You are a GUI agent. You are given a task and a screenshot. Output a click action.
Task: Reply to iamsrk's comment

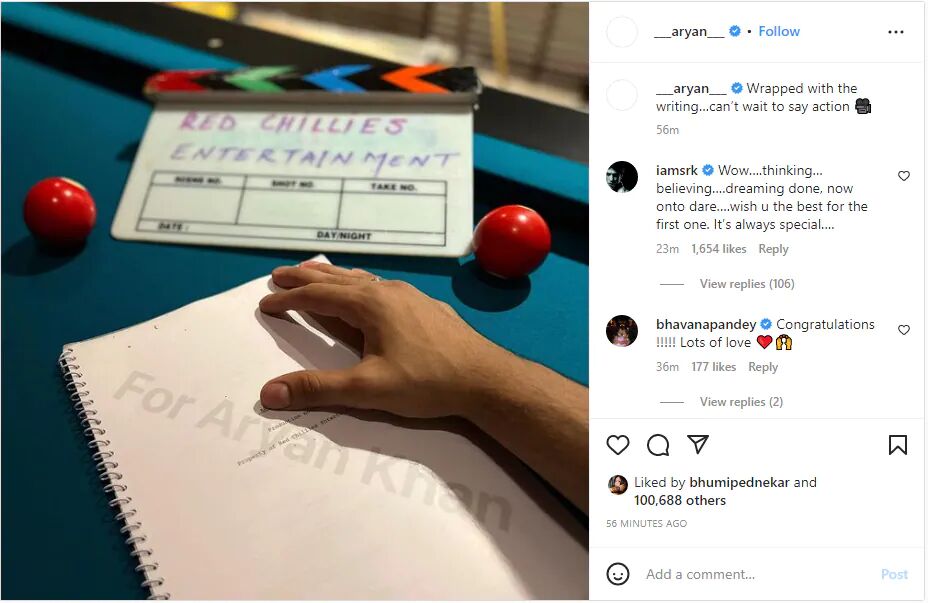pyautogui.click(x=773, y=249)
